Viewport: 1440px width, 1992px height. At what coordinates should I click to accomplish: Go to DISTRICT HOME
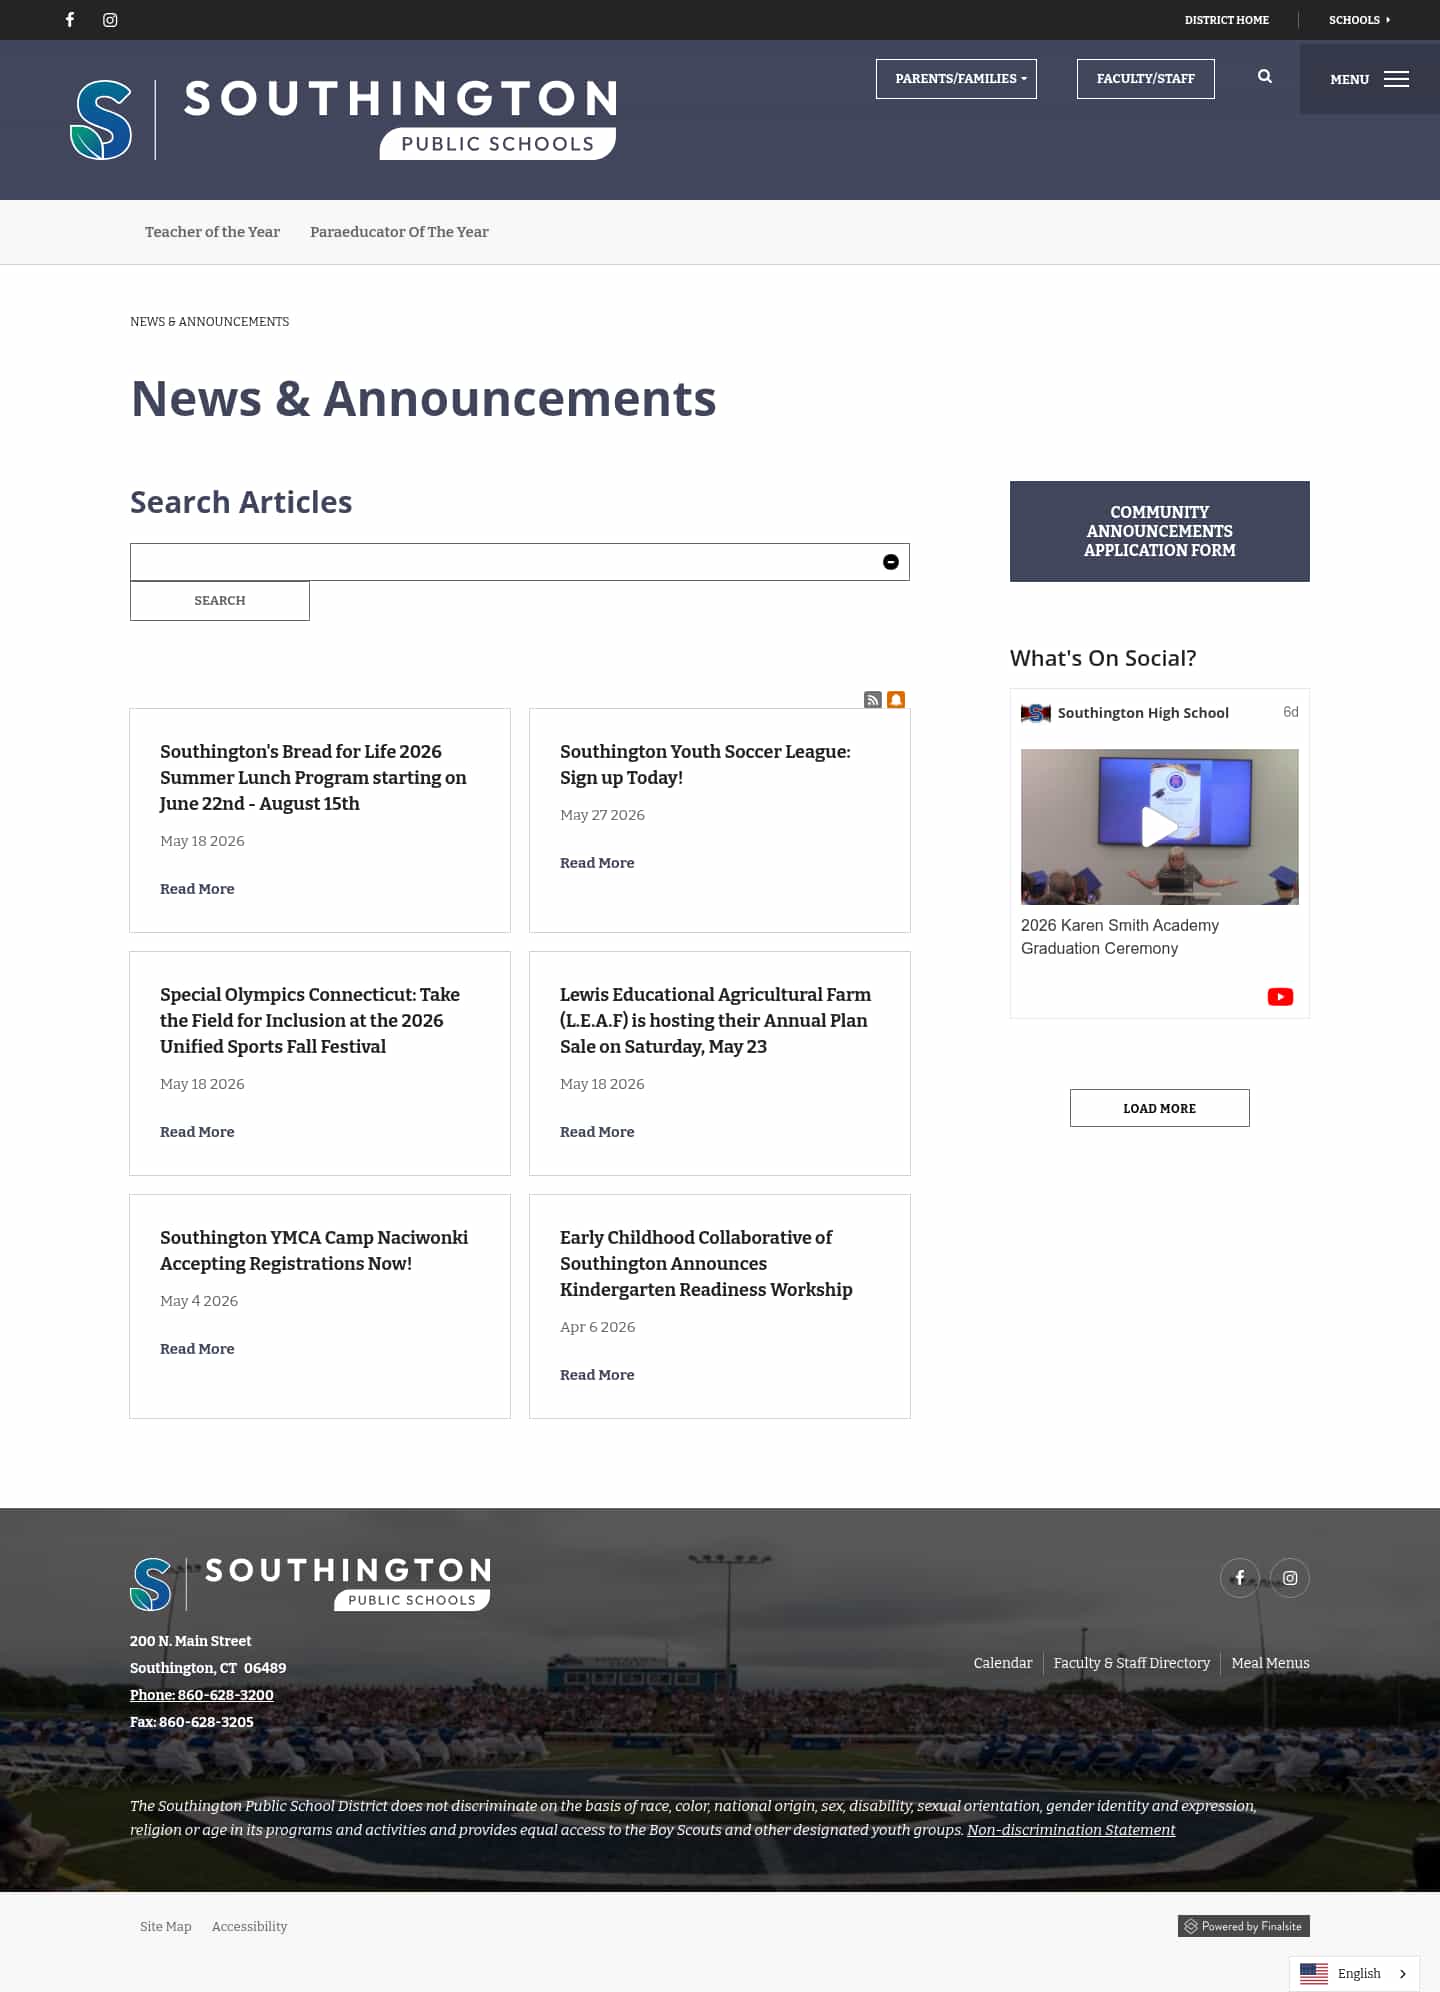(1227, 20)
